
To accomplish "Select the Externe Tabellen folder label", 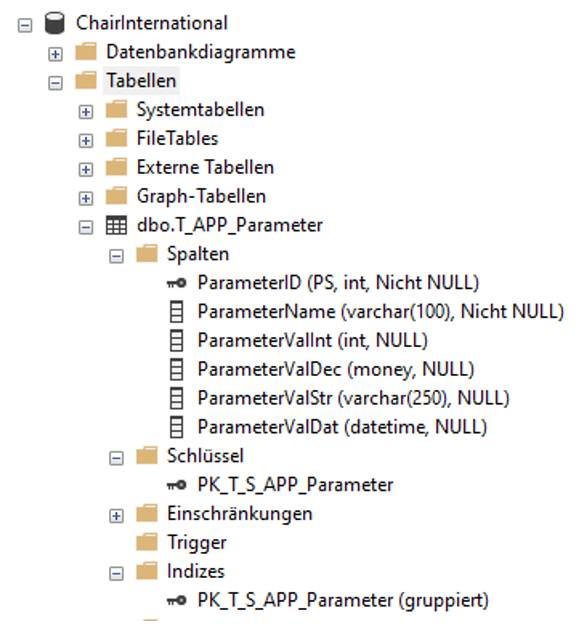I will 205,167.
